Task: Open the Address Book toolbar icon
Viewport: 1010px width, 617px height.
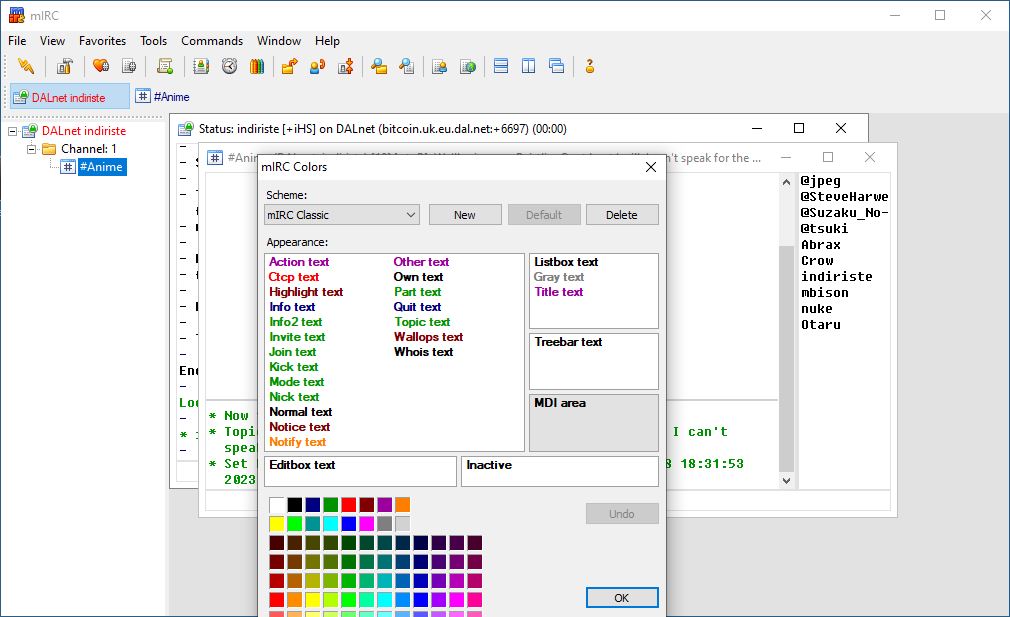Action: click(x=201, y=66)
